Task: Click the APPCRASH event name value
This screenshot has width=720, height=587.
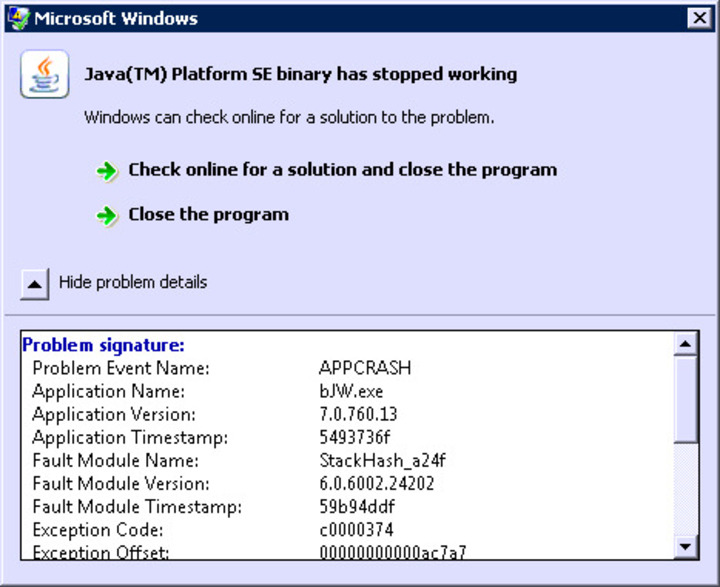Action: pos(364,368)
